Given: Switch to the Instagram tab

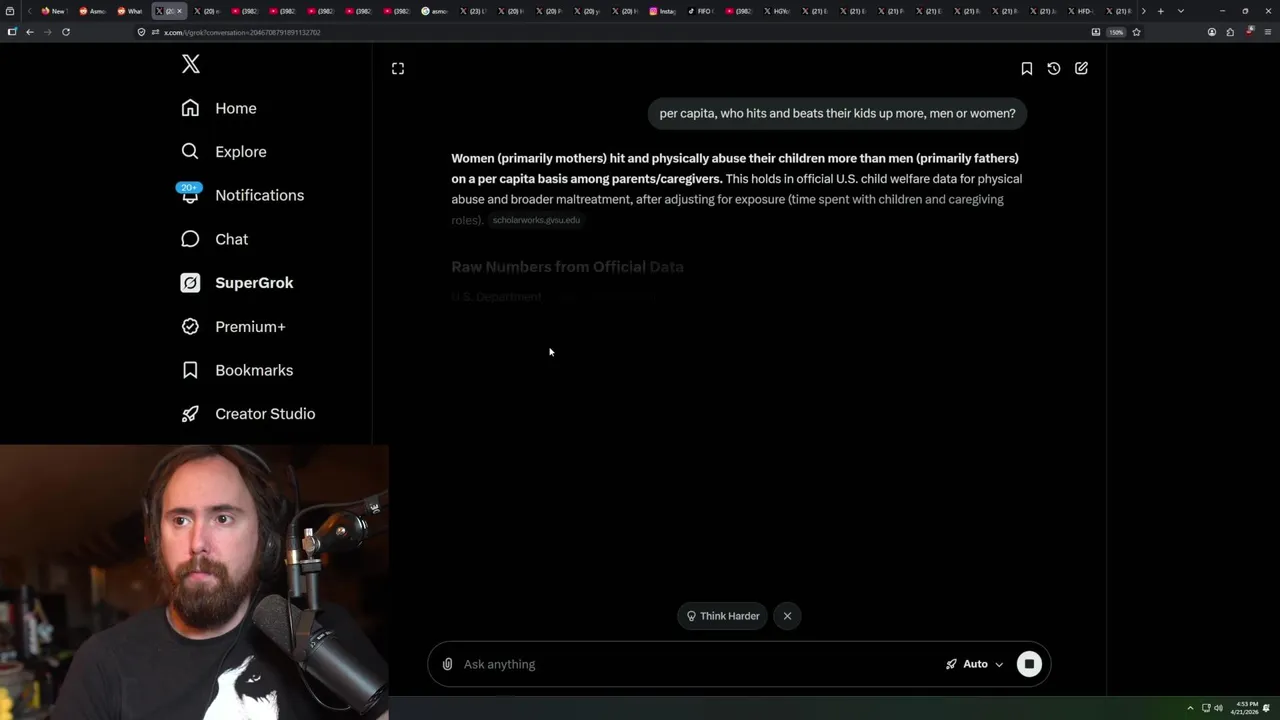Looking at the screenshot, I should tap(662, 11).
